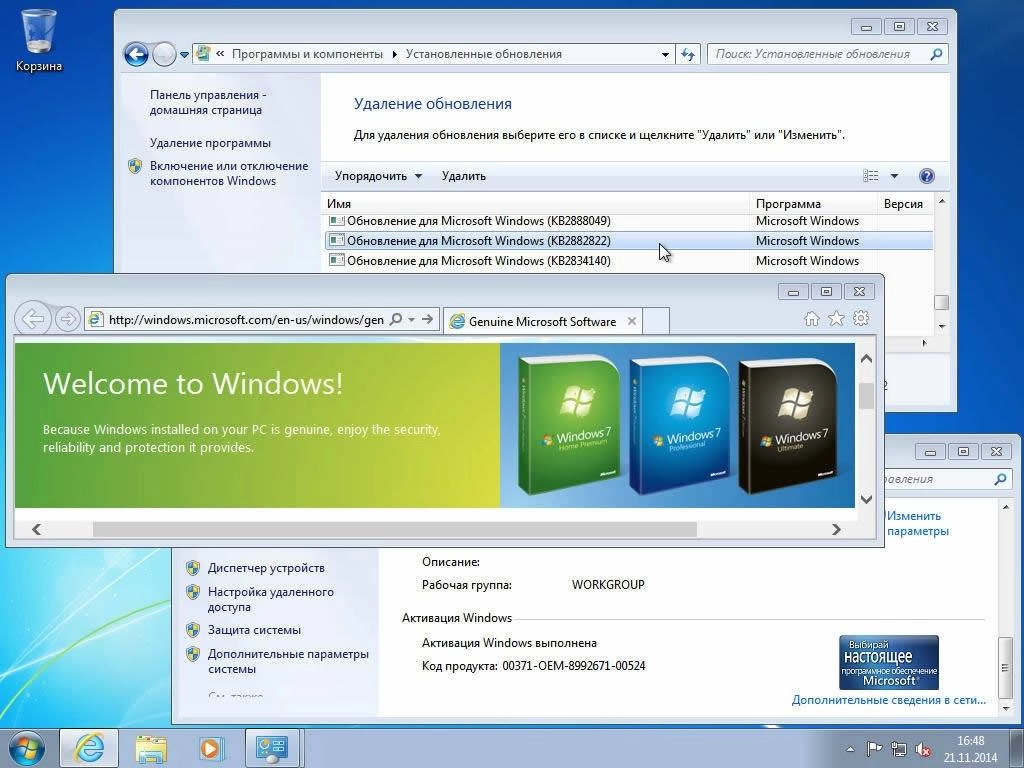Open 'Дополнительные параметры системы' link
The image size is (1024, 768).
point(288,662)
